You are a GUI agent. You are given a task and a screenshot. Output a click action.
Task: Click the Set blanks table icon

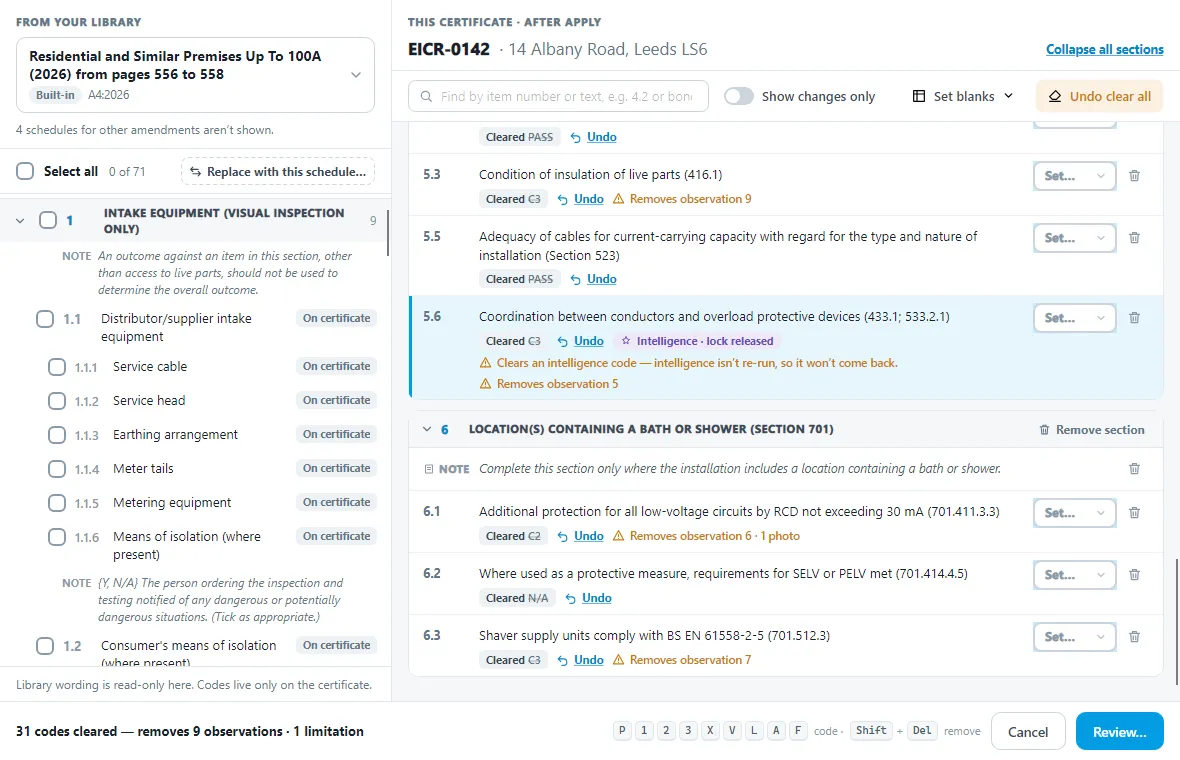919,96
